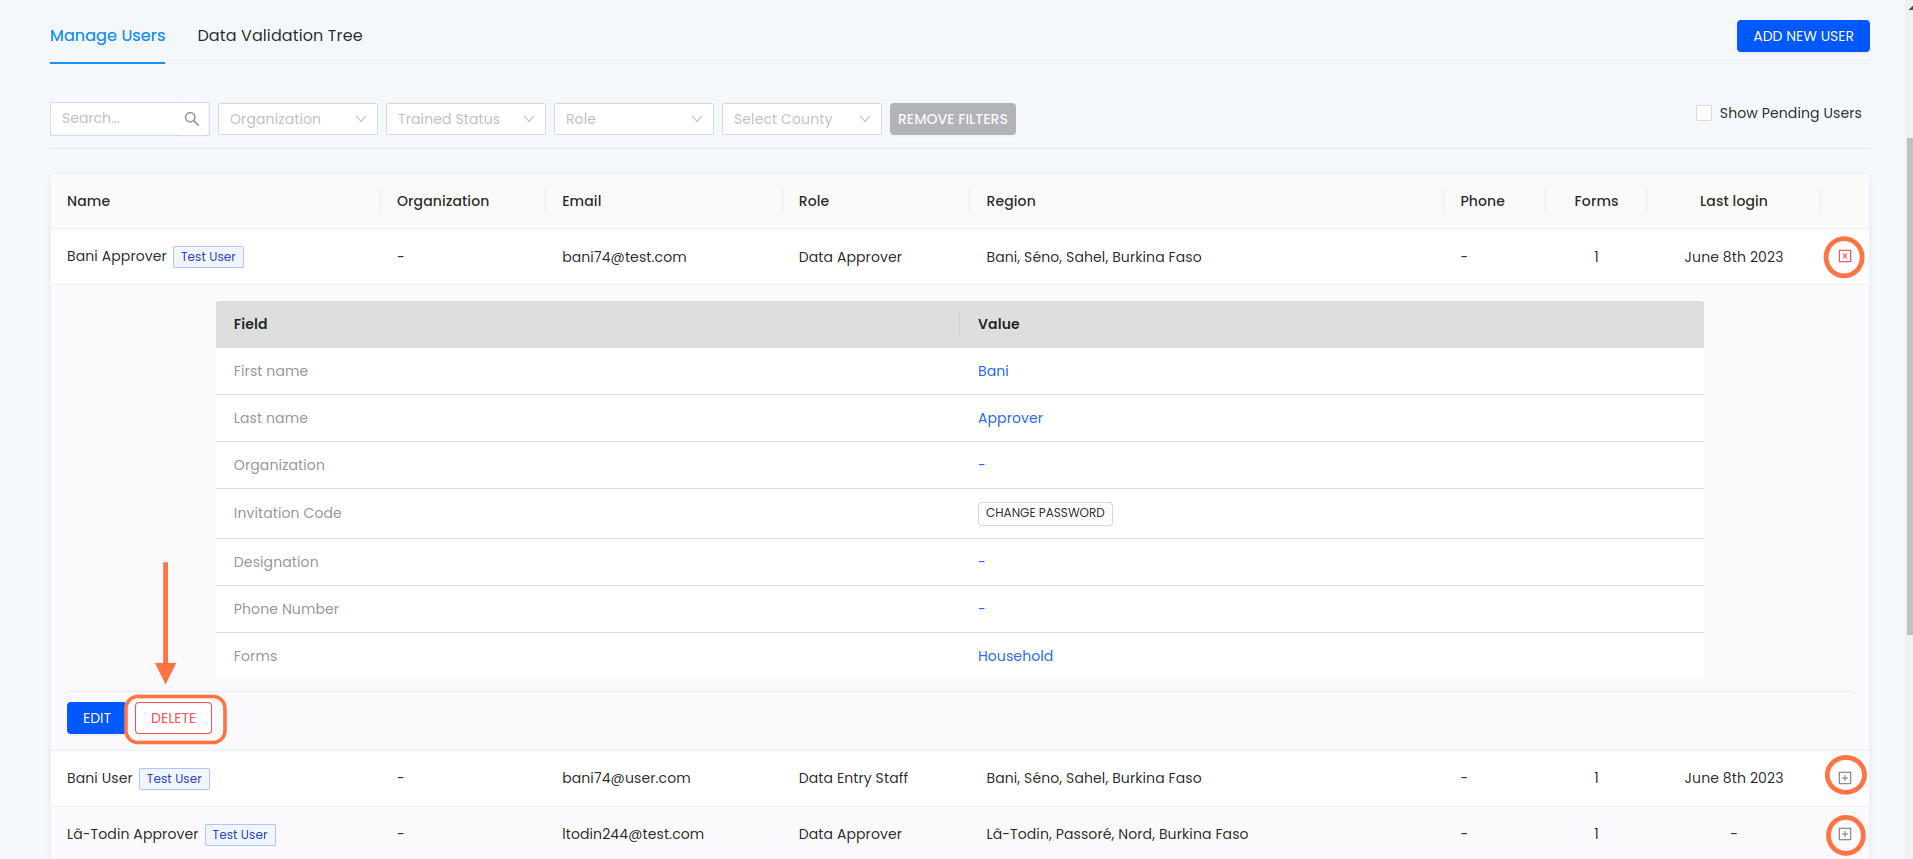The width and height of the screenshot is (1913, 859).
Task: Expand the Bani User row details
Action: 1845,777
